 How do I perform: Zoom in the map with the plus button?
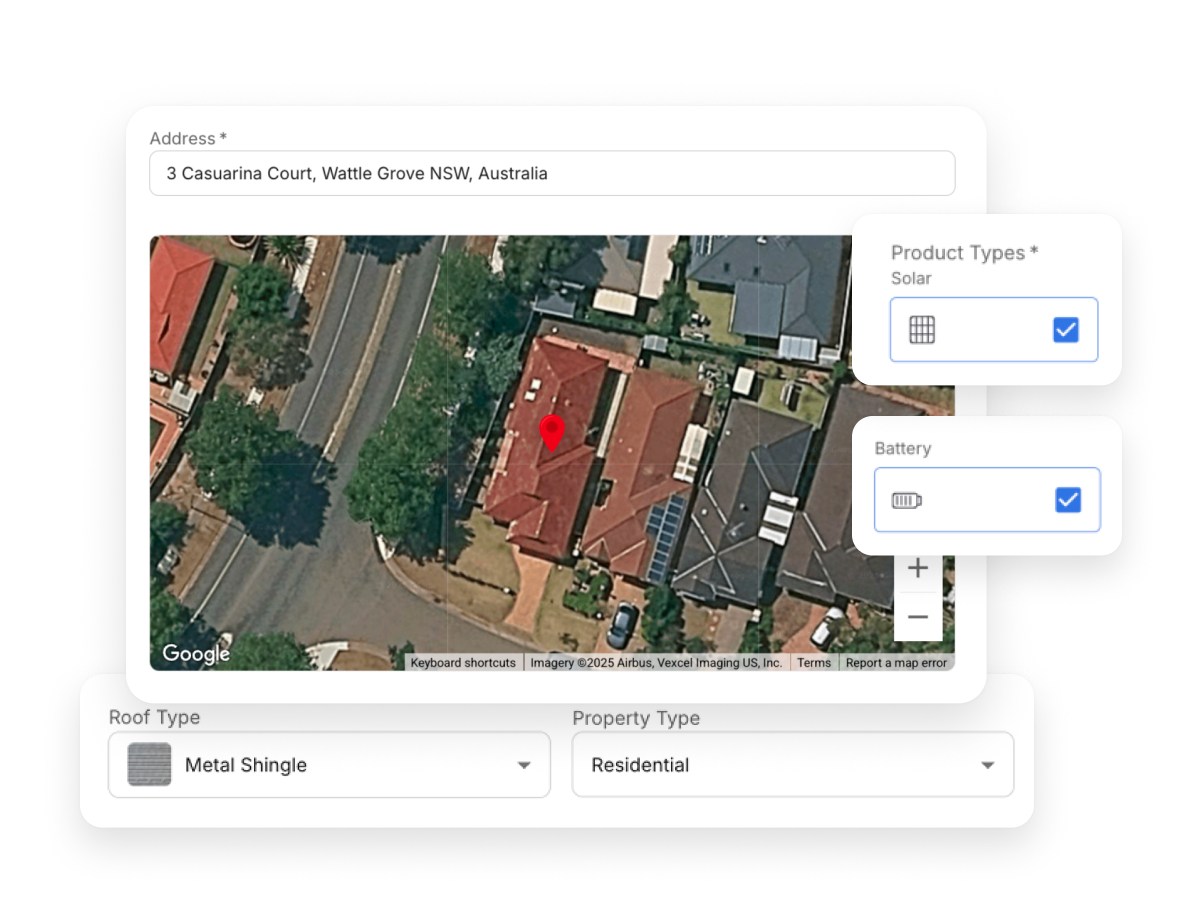[918, 569]
